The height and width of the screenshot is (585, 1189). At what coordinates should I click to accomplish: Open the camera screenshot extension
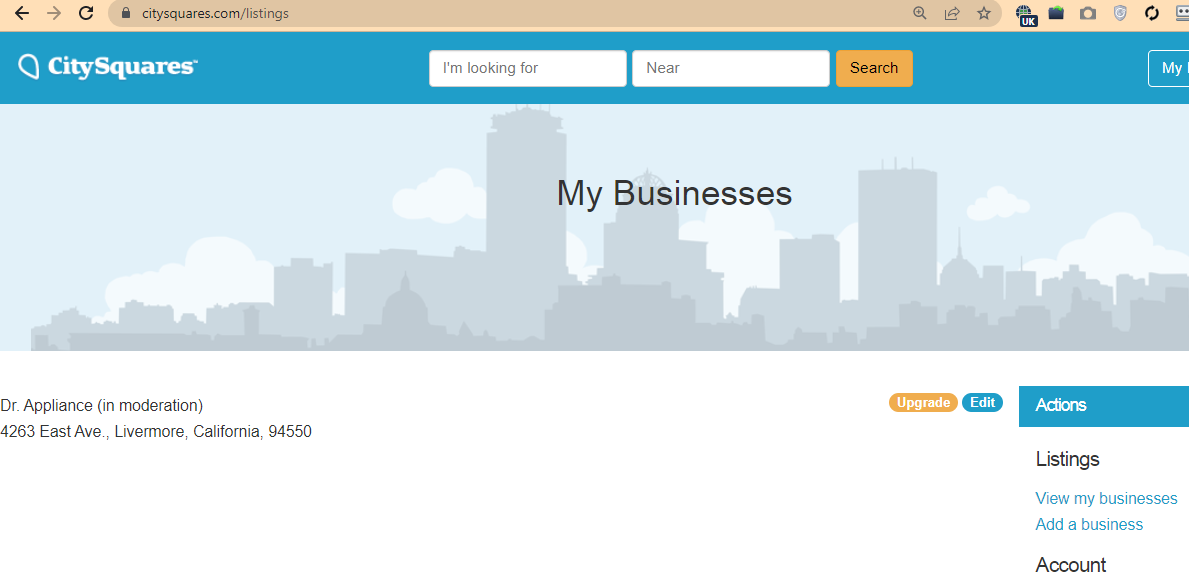1088,13
